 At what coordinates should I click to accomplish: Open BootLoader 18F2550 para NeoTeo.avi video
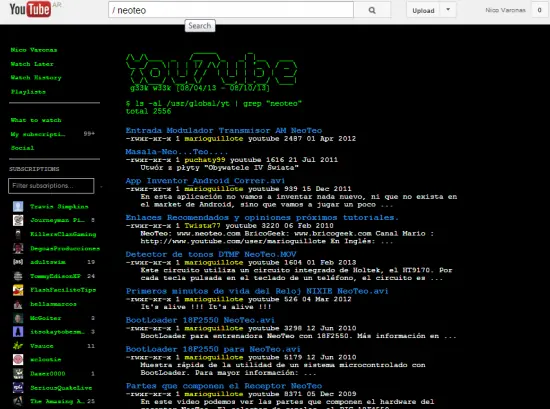pyautogui.click(x=213, y=349)
